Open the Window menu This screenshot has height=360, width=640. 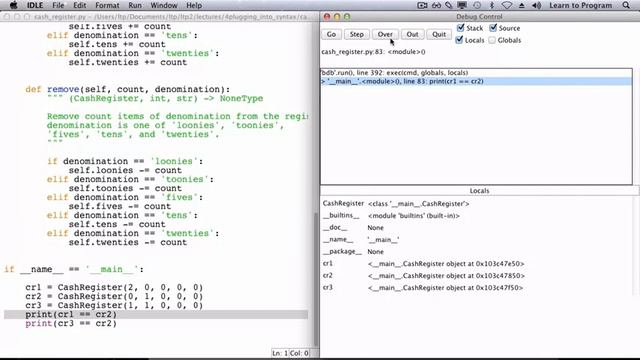pos(164,5)
